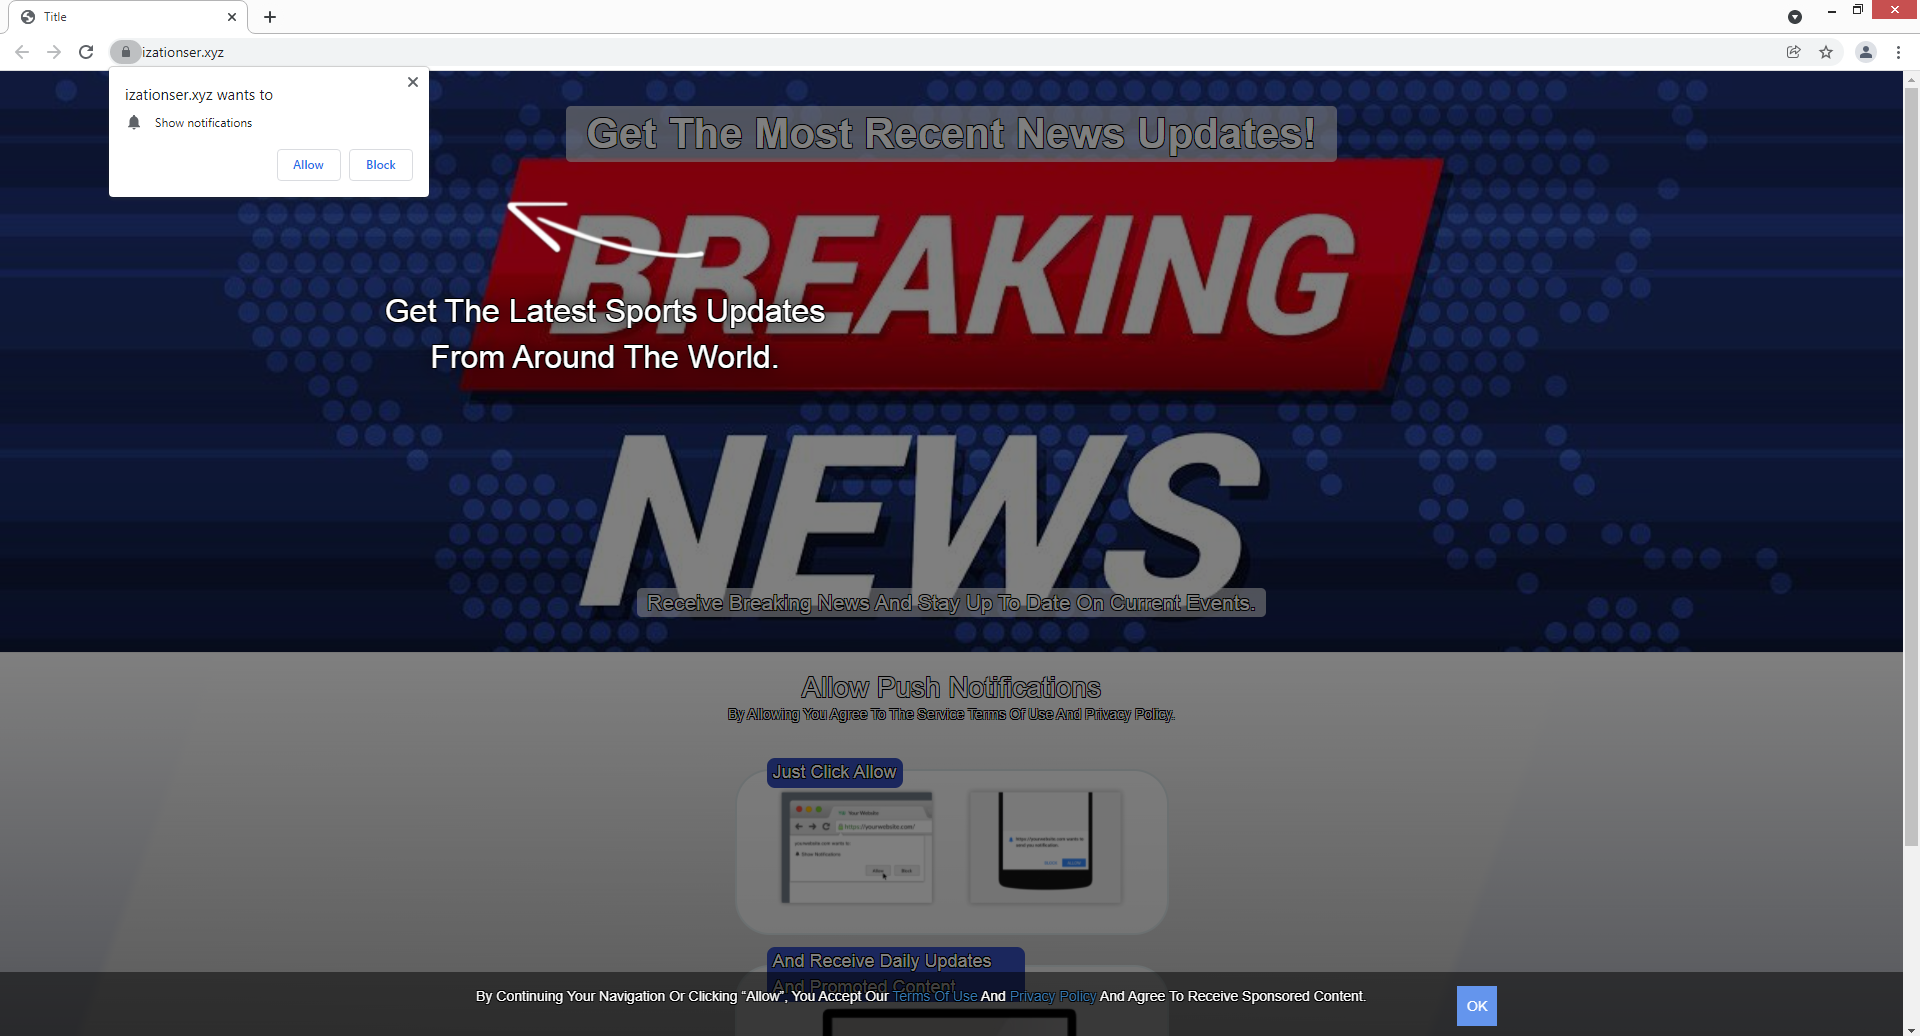Click the mobile phone Allow illustration thumbnail
1920x1036 pixels.
(1045, 847)
